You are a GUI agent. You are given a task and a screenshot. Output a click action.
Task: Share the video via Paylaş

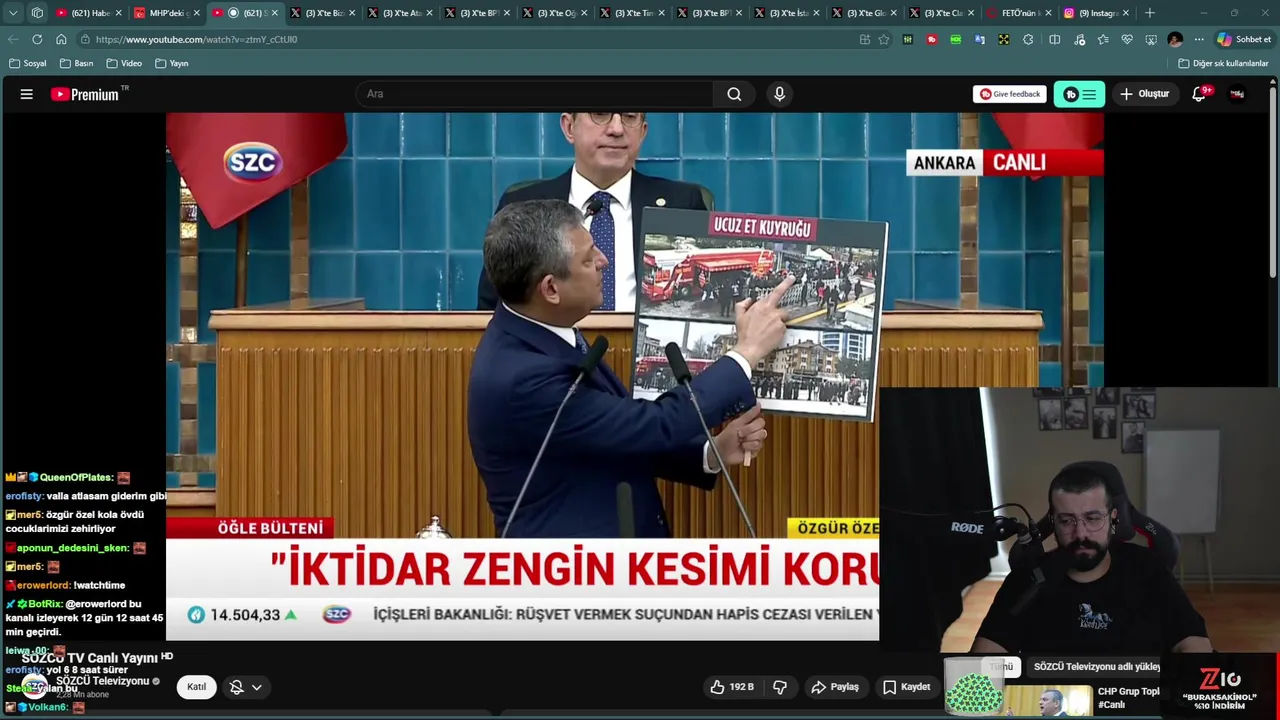point(835,687)
